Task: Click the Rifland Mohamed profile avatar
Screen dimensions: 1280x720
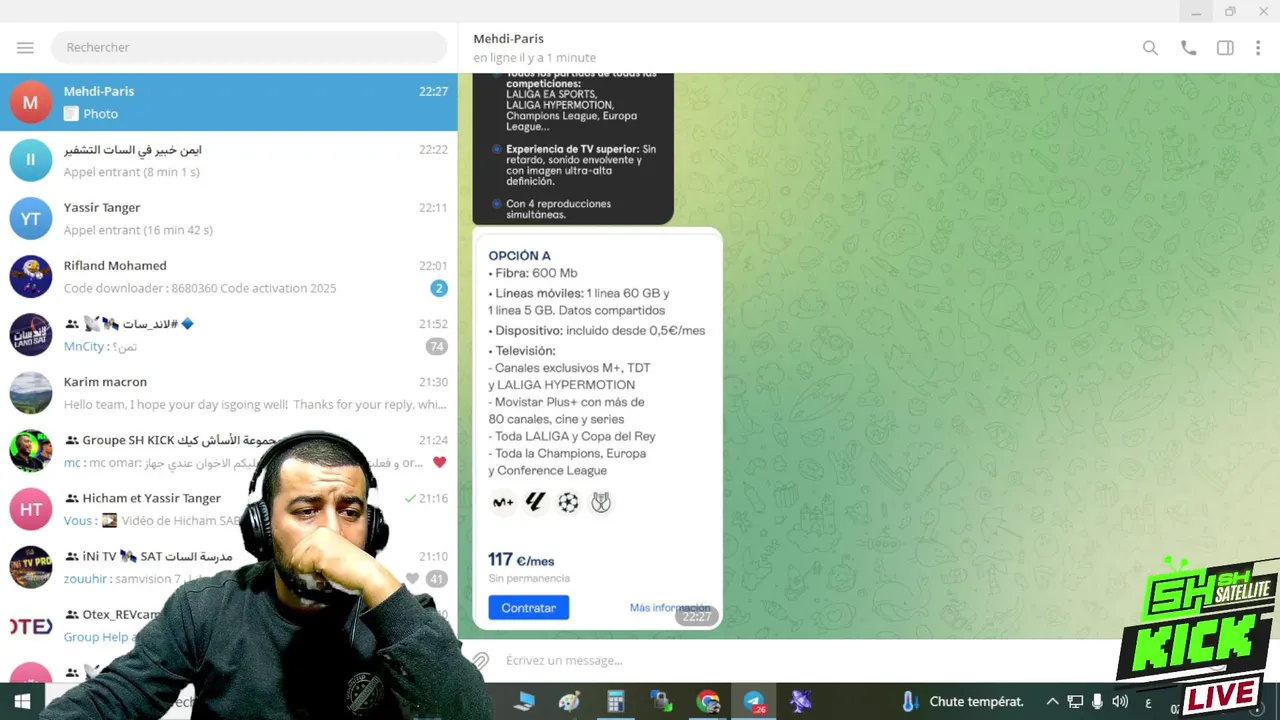Action: [31, 276]
